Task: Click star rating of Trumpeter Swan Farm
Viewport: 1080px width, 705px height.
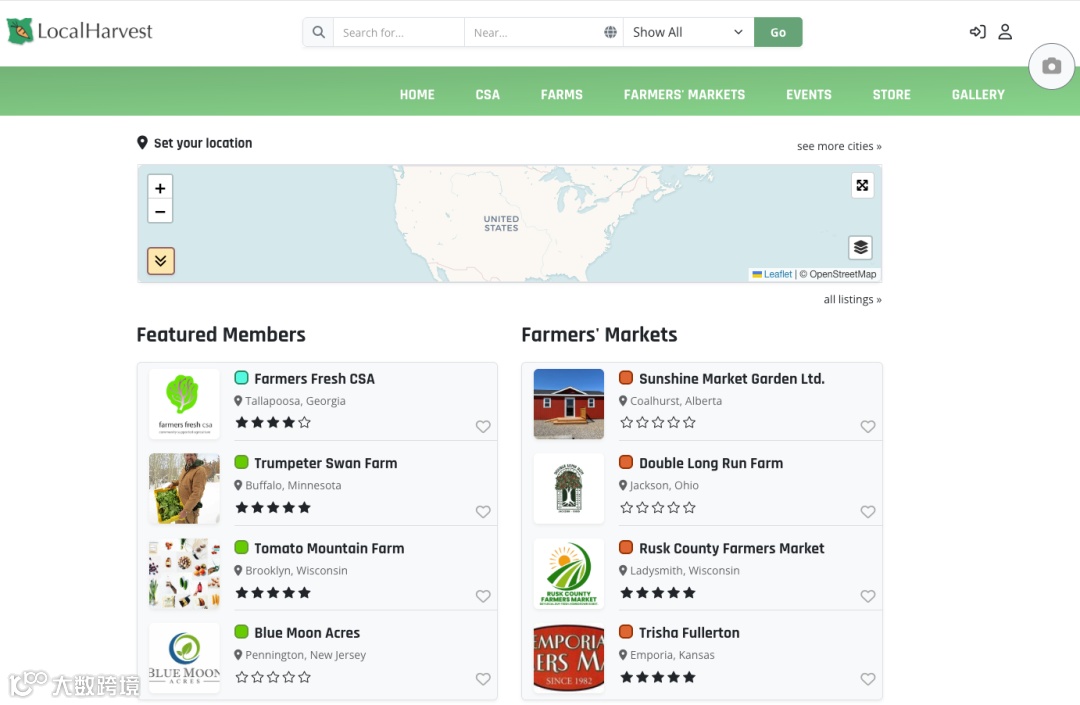Action: tap(273, 507)
